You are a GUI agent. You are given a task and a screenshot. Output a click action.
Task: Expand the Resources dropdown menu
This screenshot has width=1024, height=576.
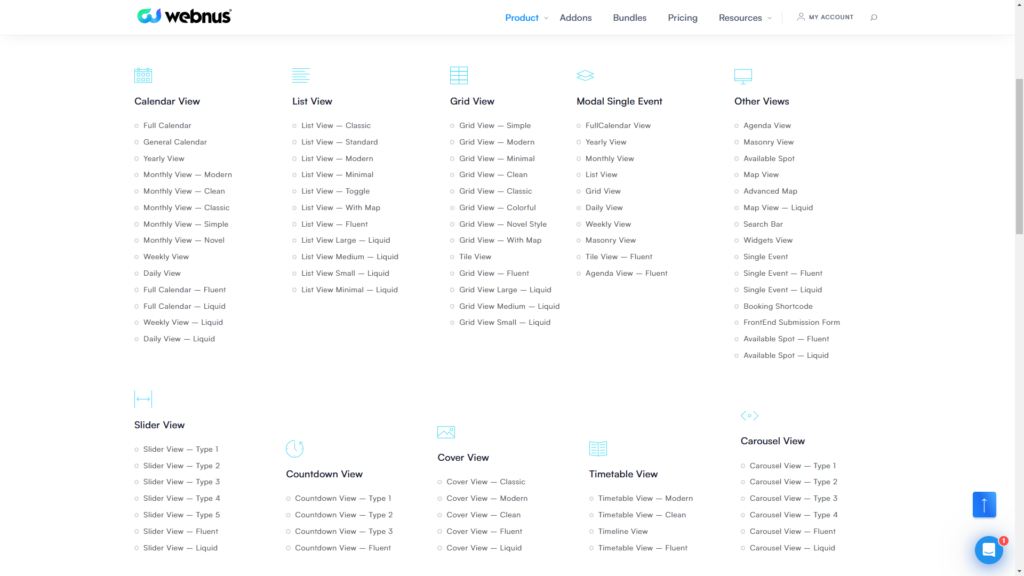pyautogui.click(x=744, y=18)
